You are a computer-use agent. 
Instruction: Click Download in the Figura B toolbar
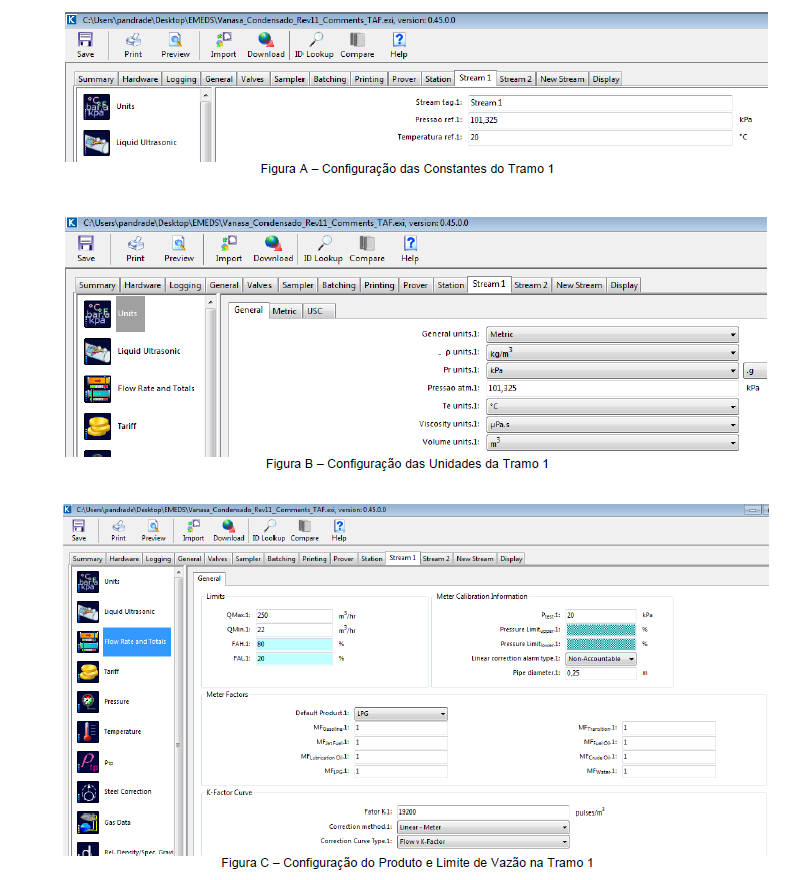click(273, 249)
